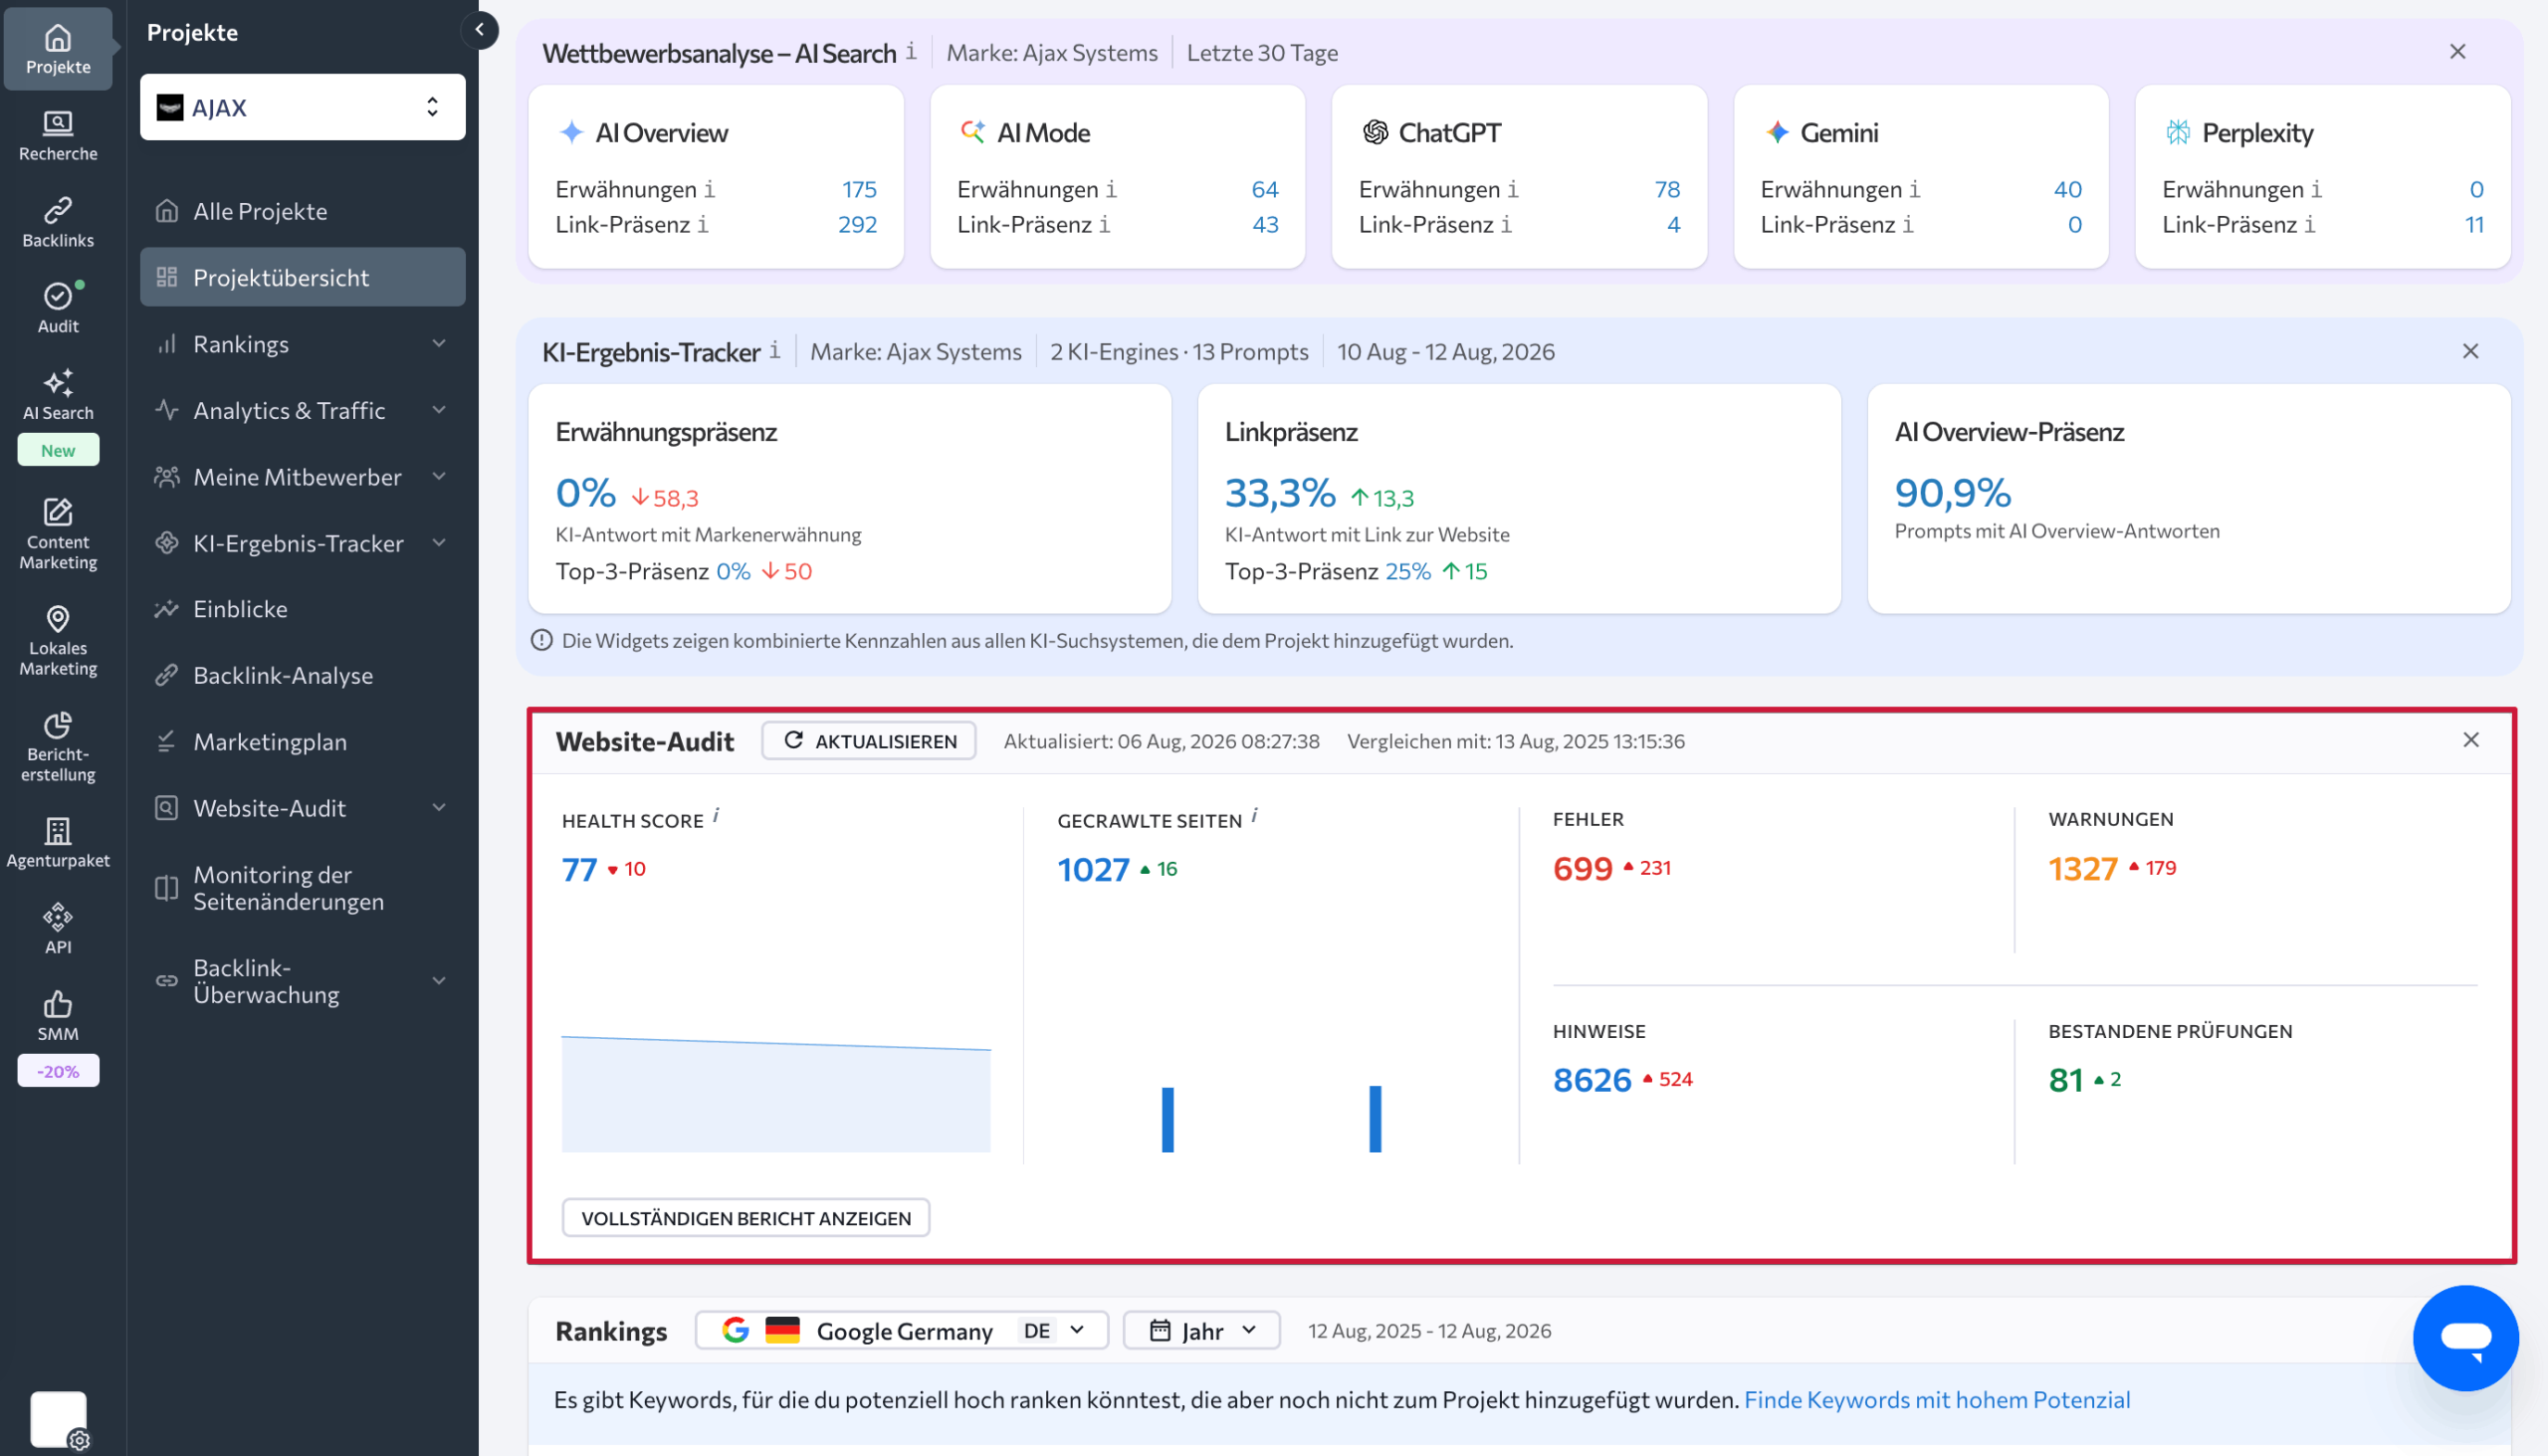The image size is (2548, 1456).
Task: Expand Meine Mitbewerber menu
Action: tap(439, 476)
